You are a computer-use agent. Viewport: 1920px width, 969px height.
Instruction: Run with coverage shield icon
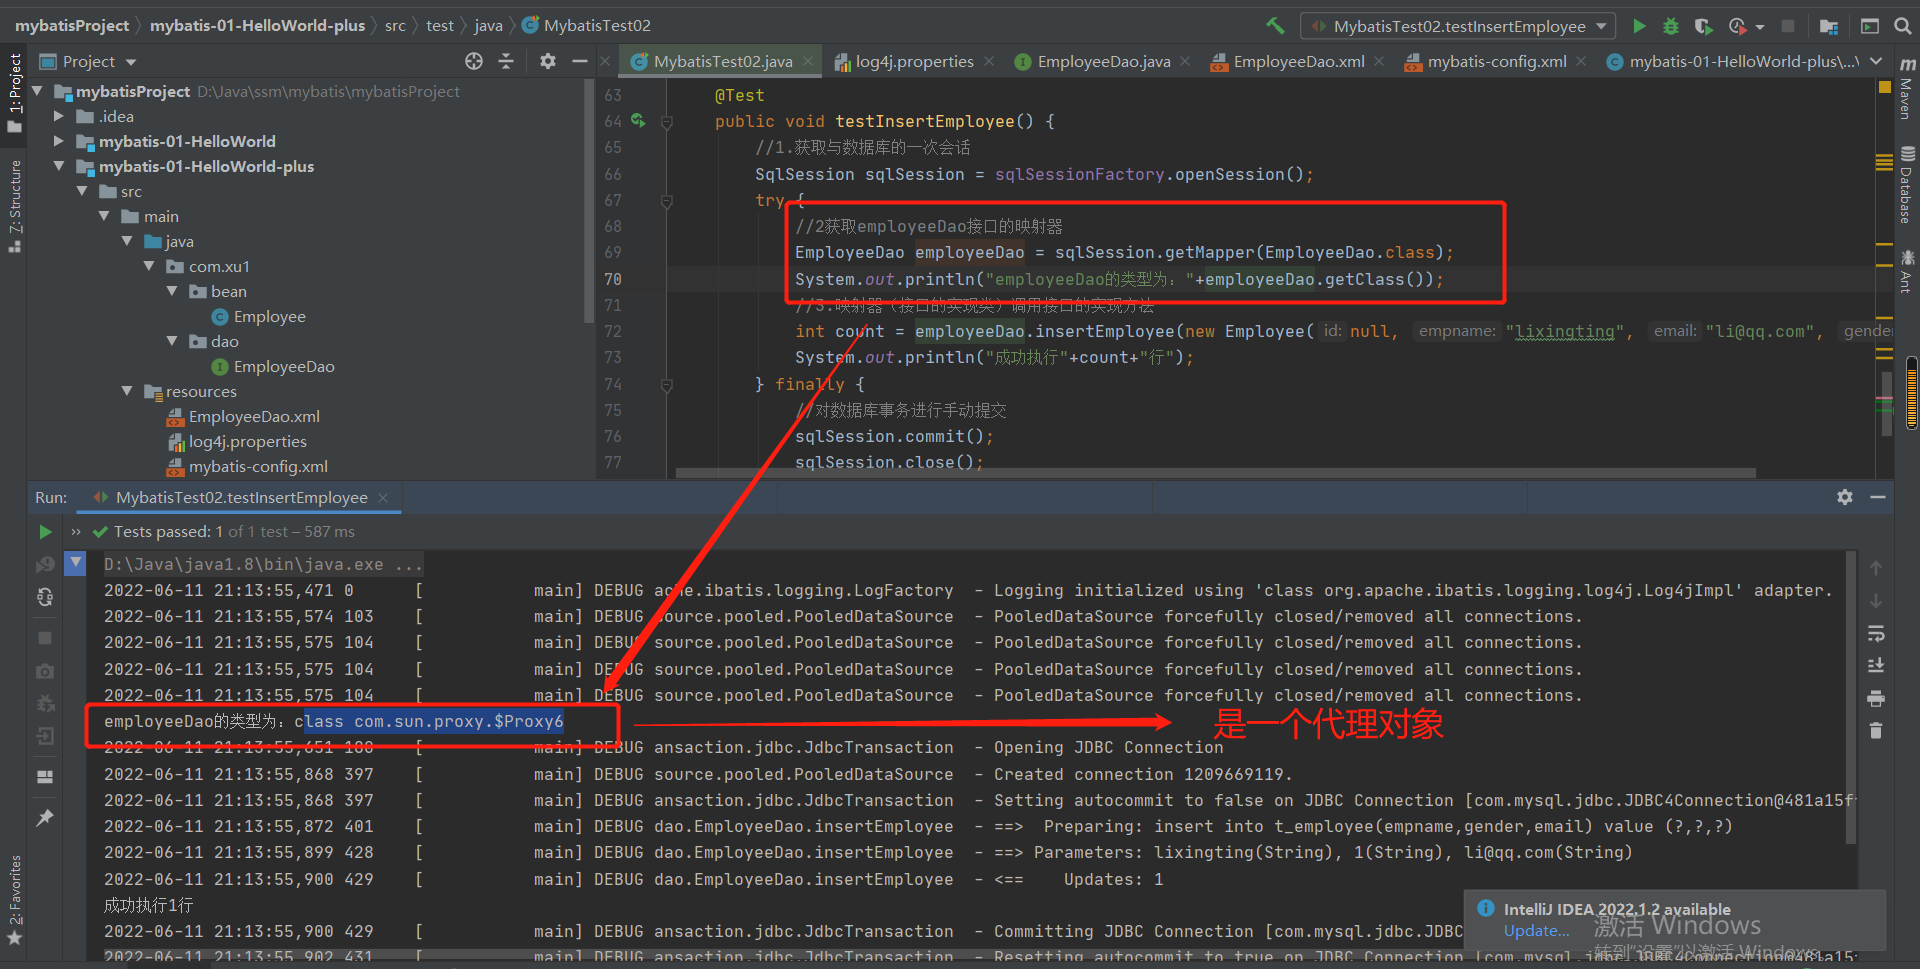1703,26
